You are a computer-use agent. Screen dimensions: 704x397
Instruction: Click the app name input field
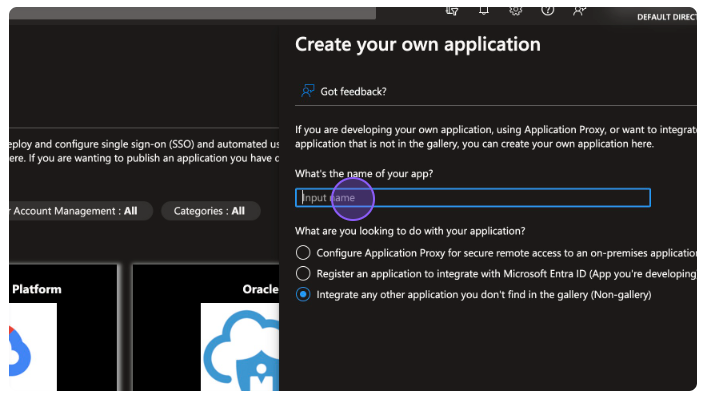coord(473,198)
